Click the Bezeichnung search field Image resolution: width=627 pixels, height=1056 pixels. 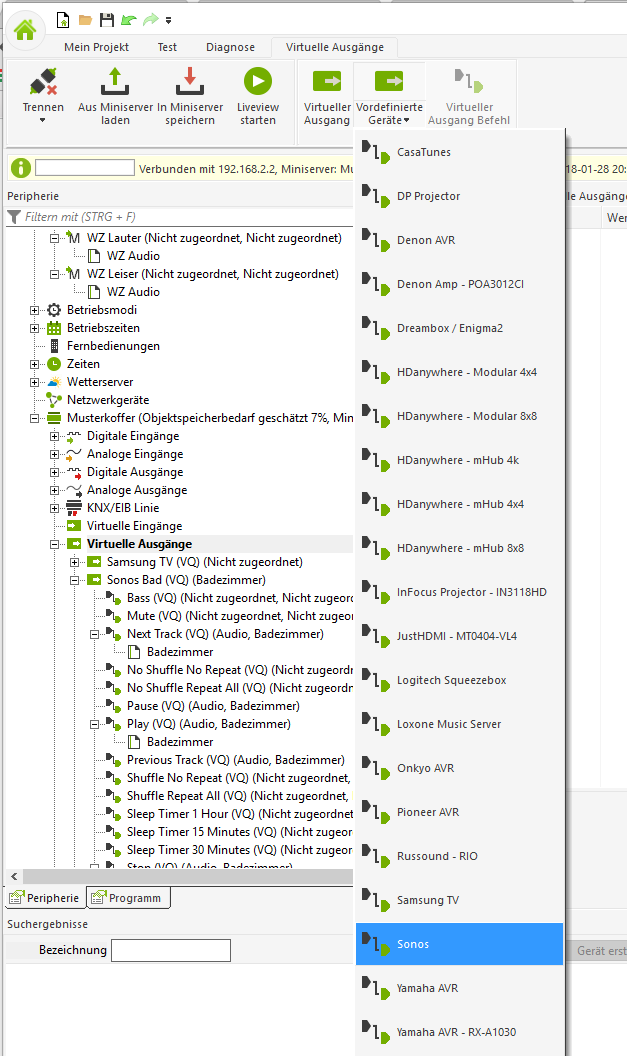[x=171, y=950]
